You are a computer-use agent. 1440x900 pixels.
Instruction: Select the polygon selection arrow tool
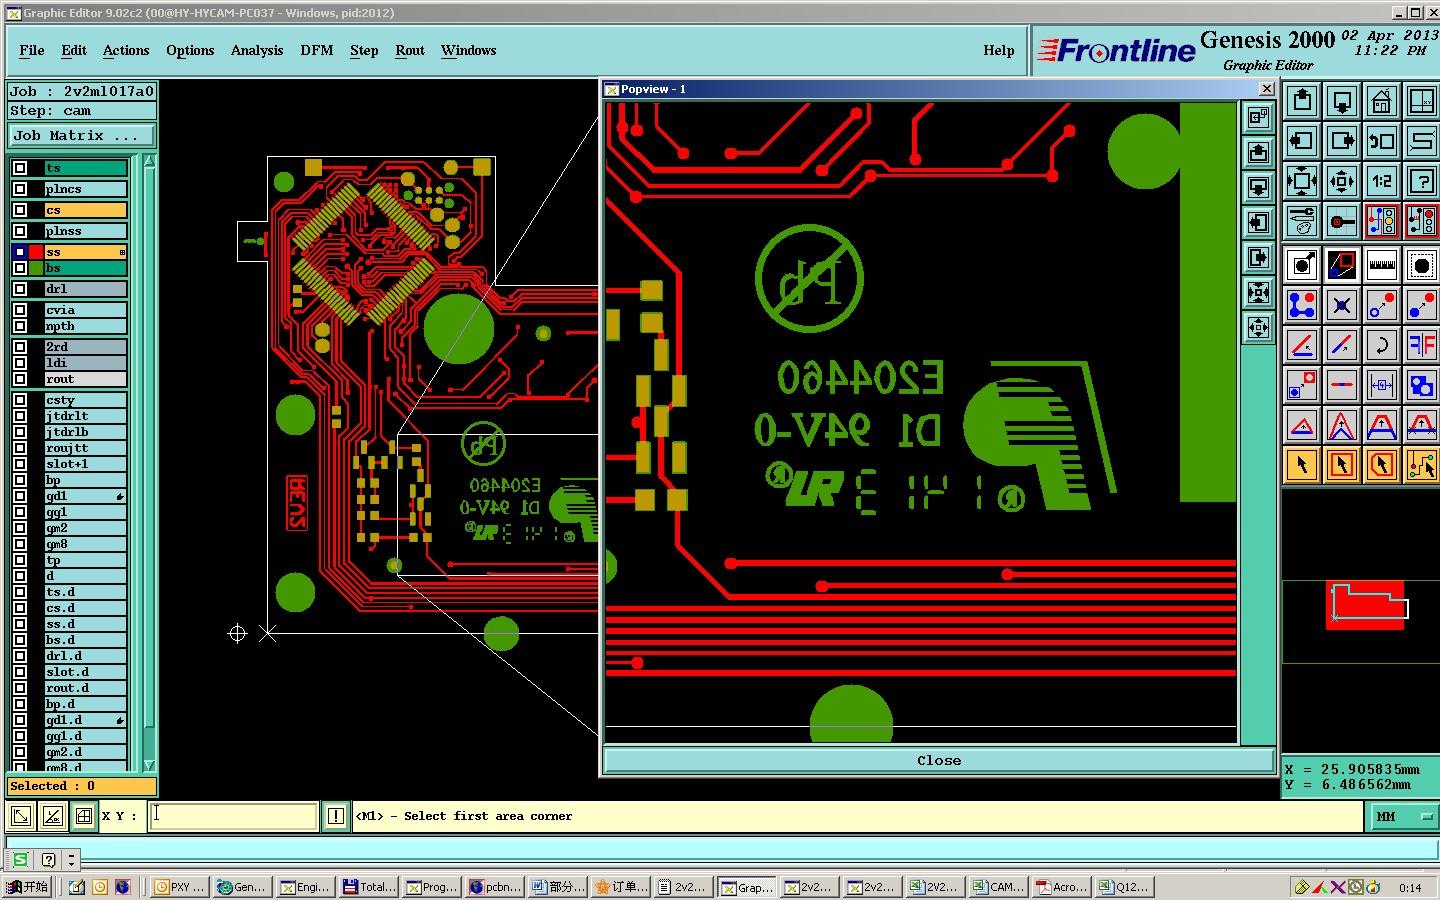pos(1381,465)
